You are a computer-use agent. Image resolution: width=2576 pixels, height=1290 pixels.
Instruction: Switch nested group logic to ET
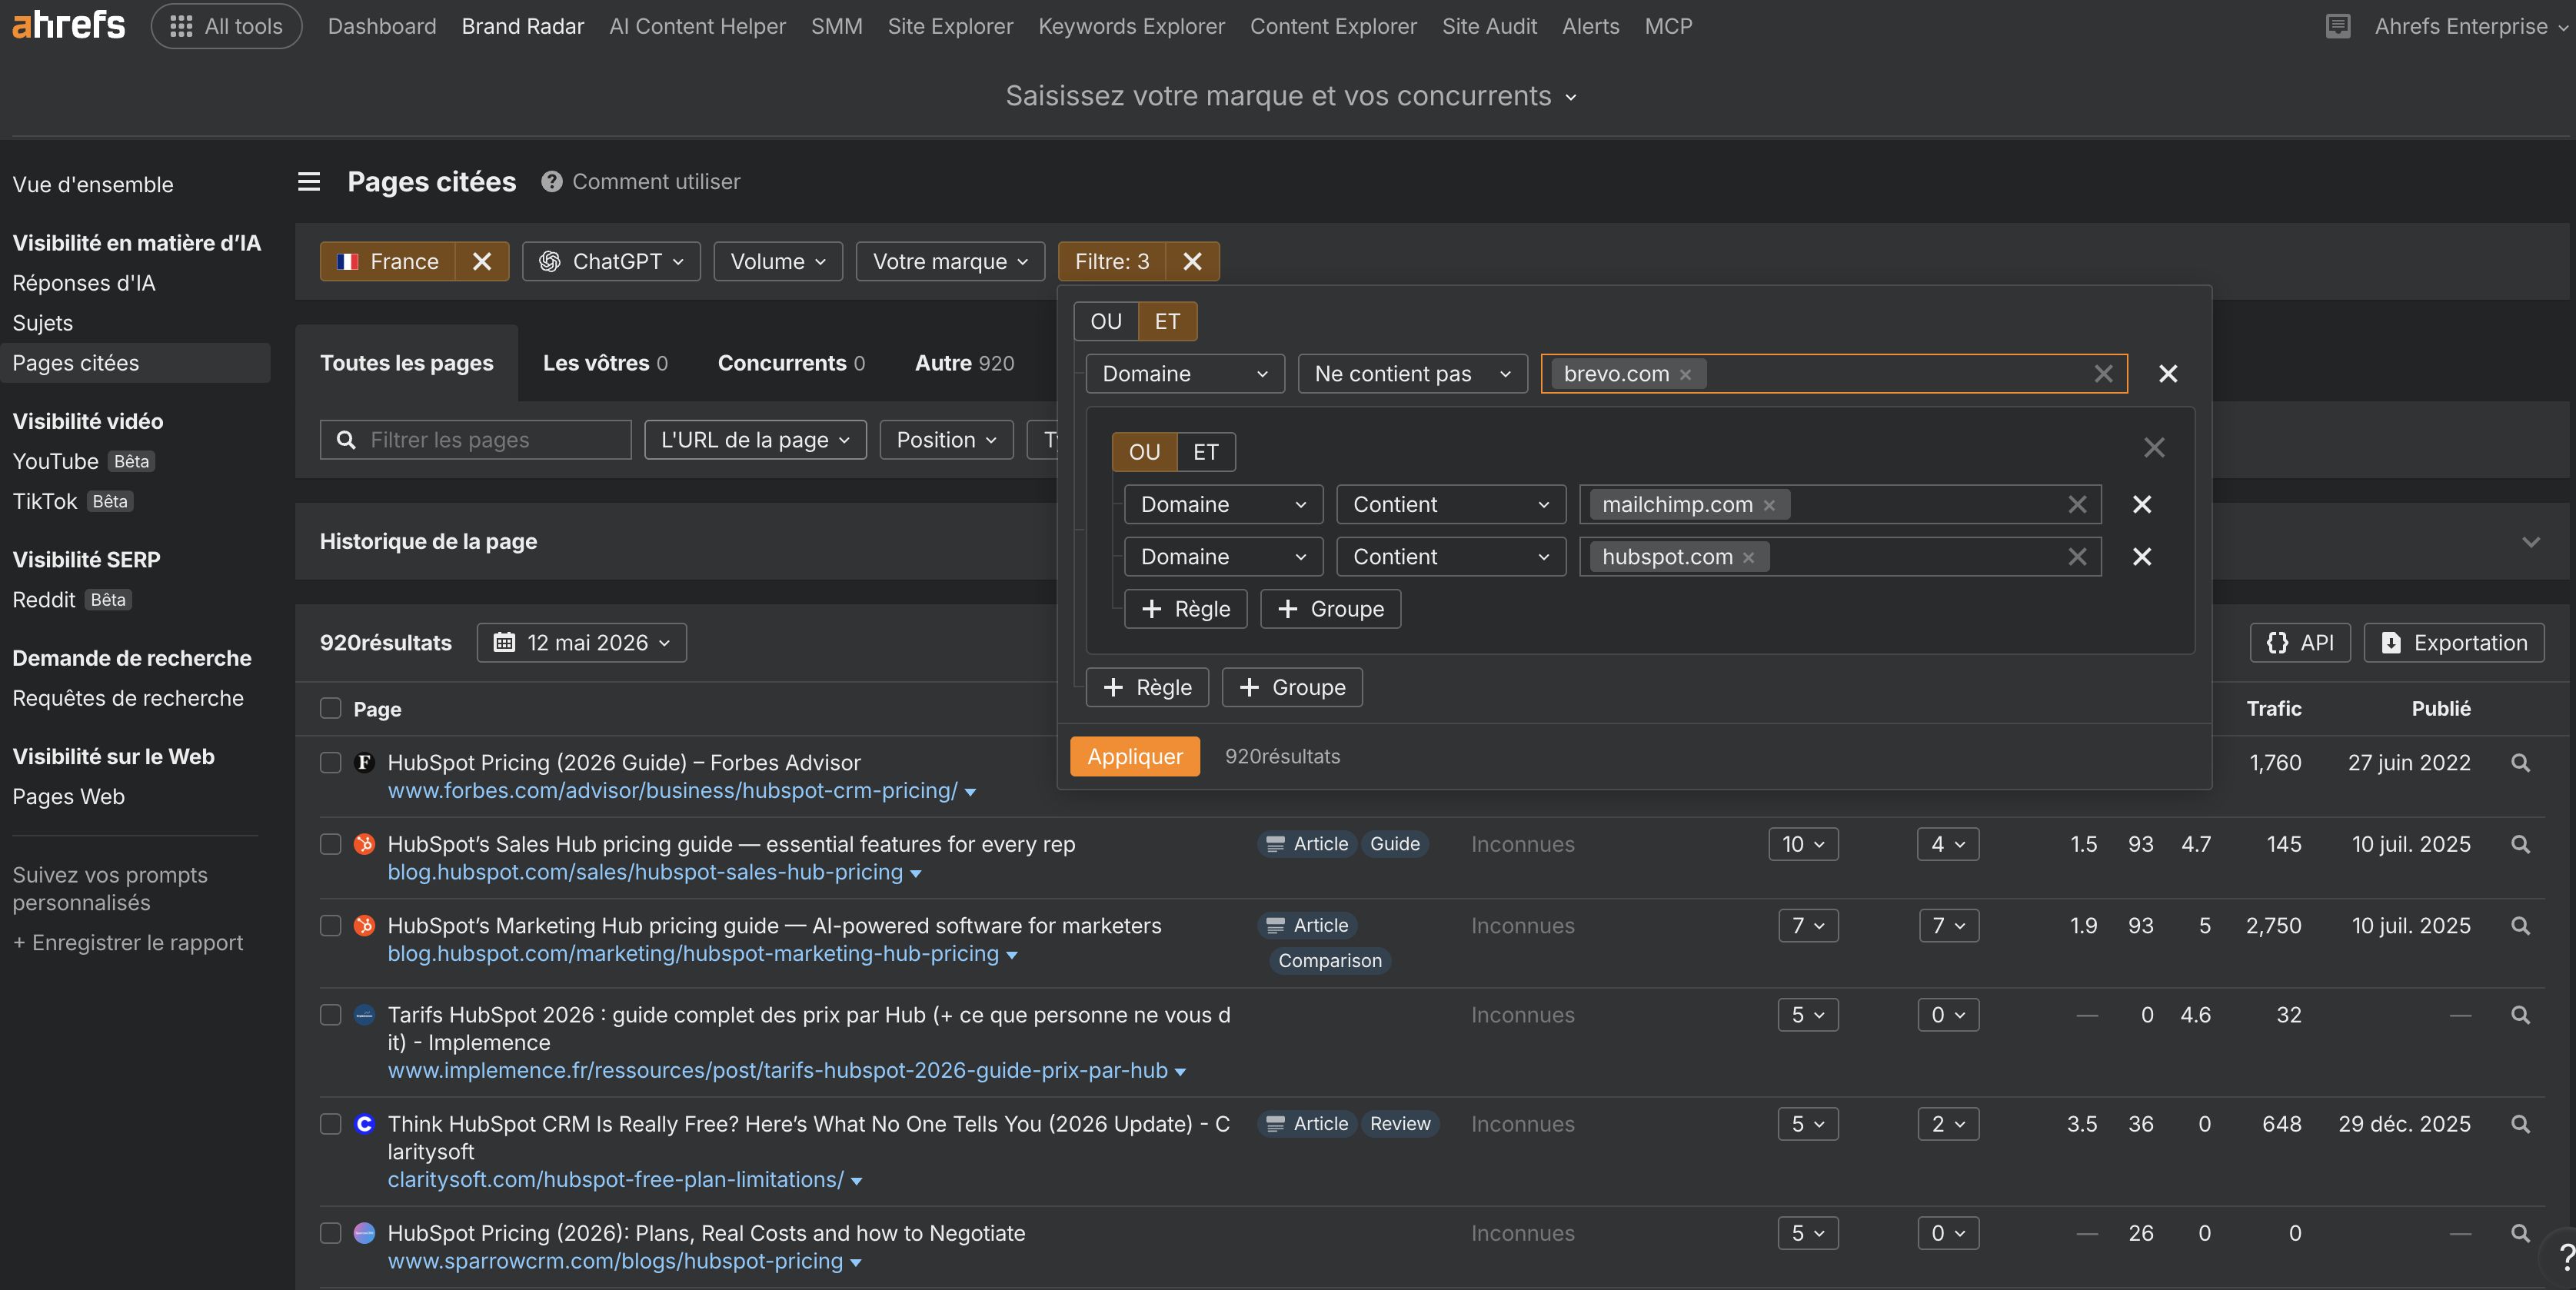pyautogui.click(x=1205, y=452)
